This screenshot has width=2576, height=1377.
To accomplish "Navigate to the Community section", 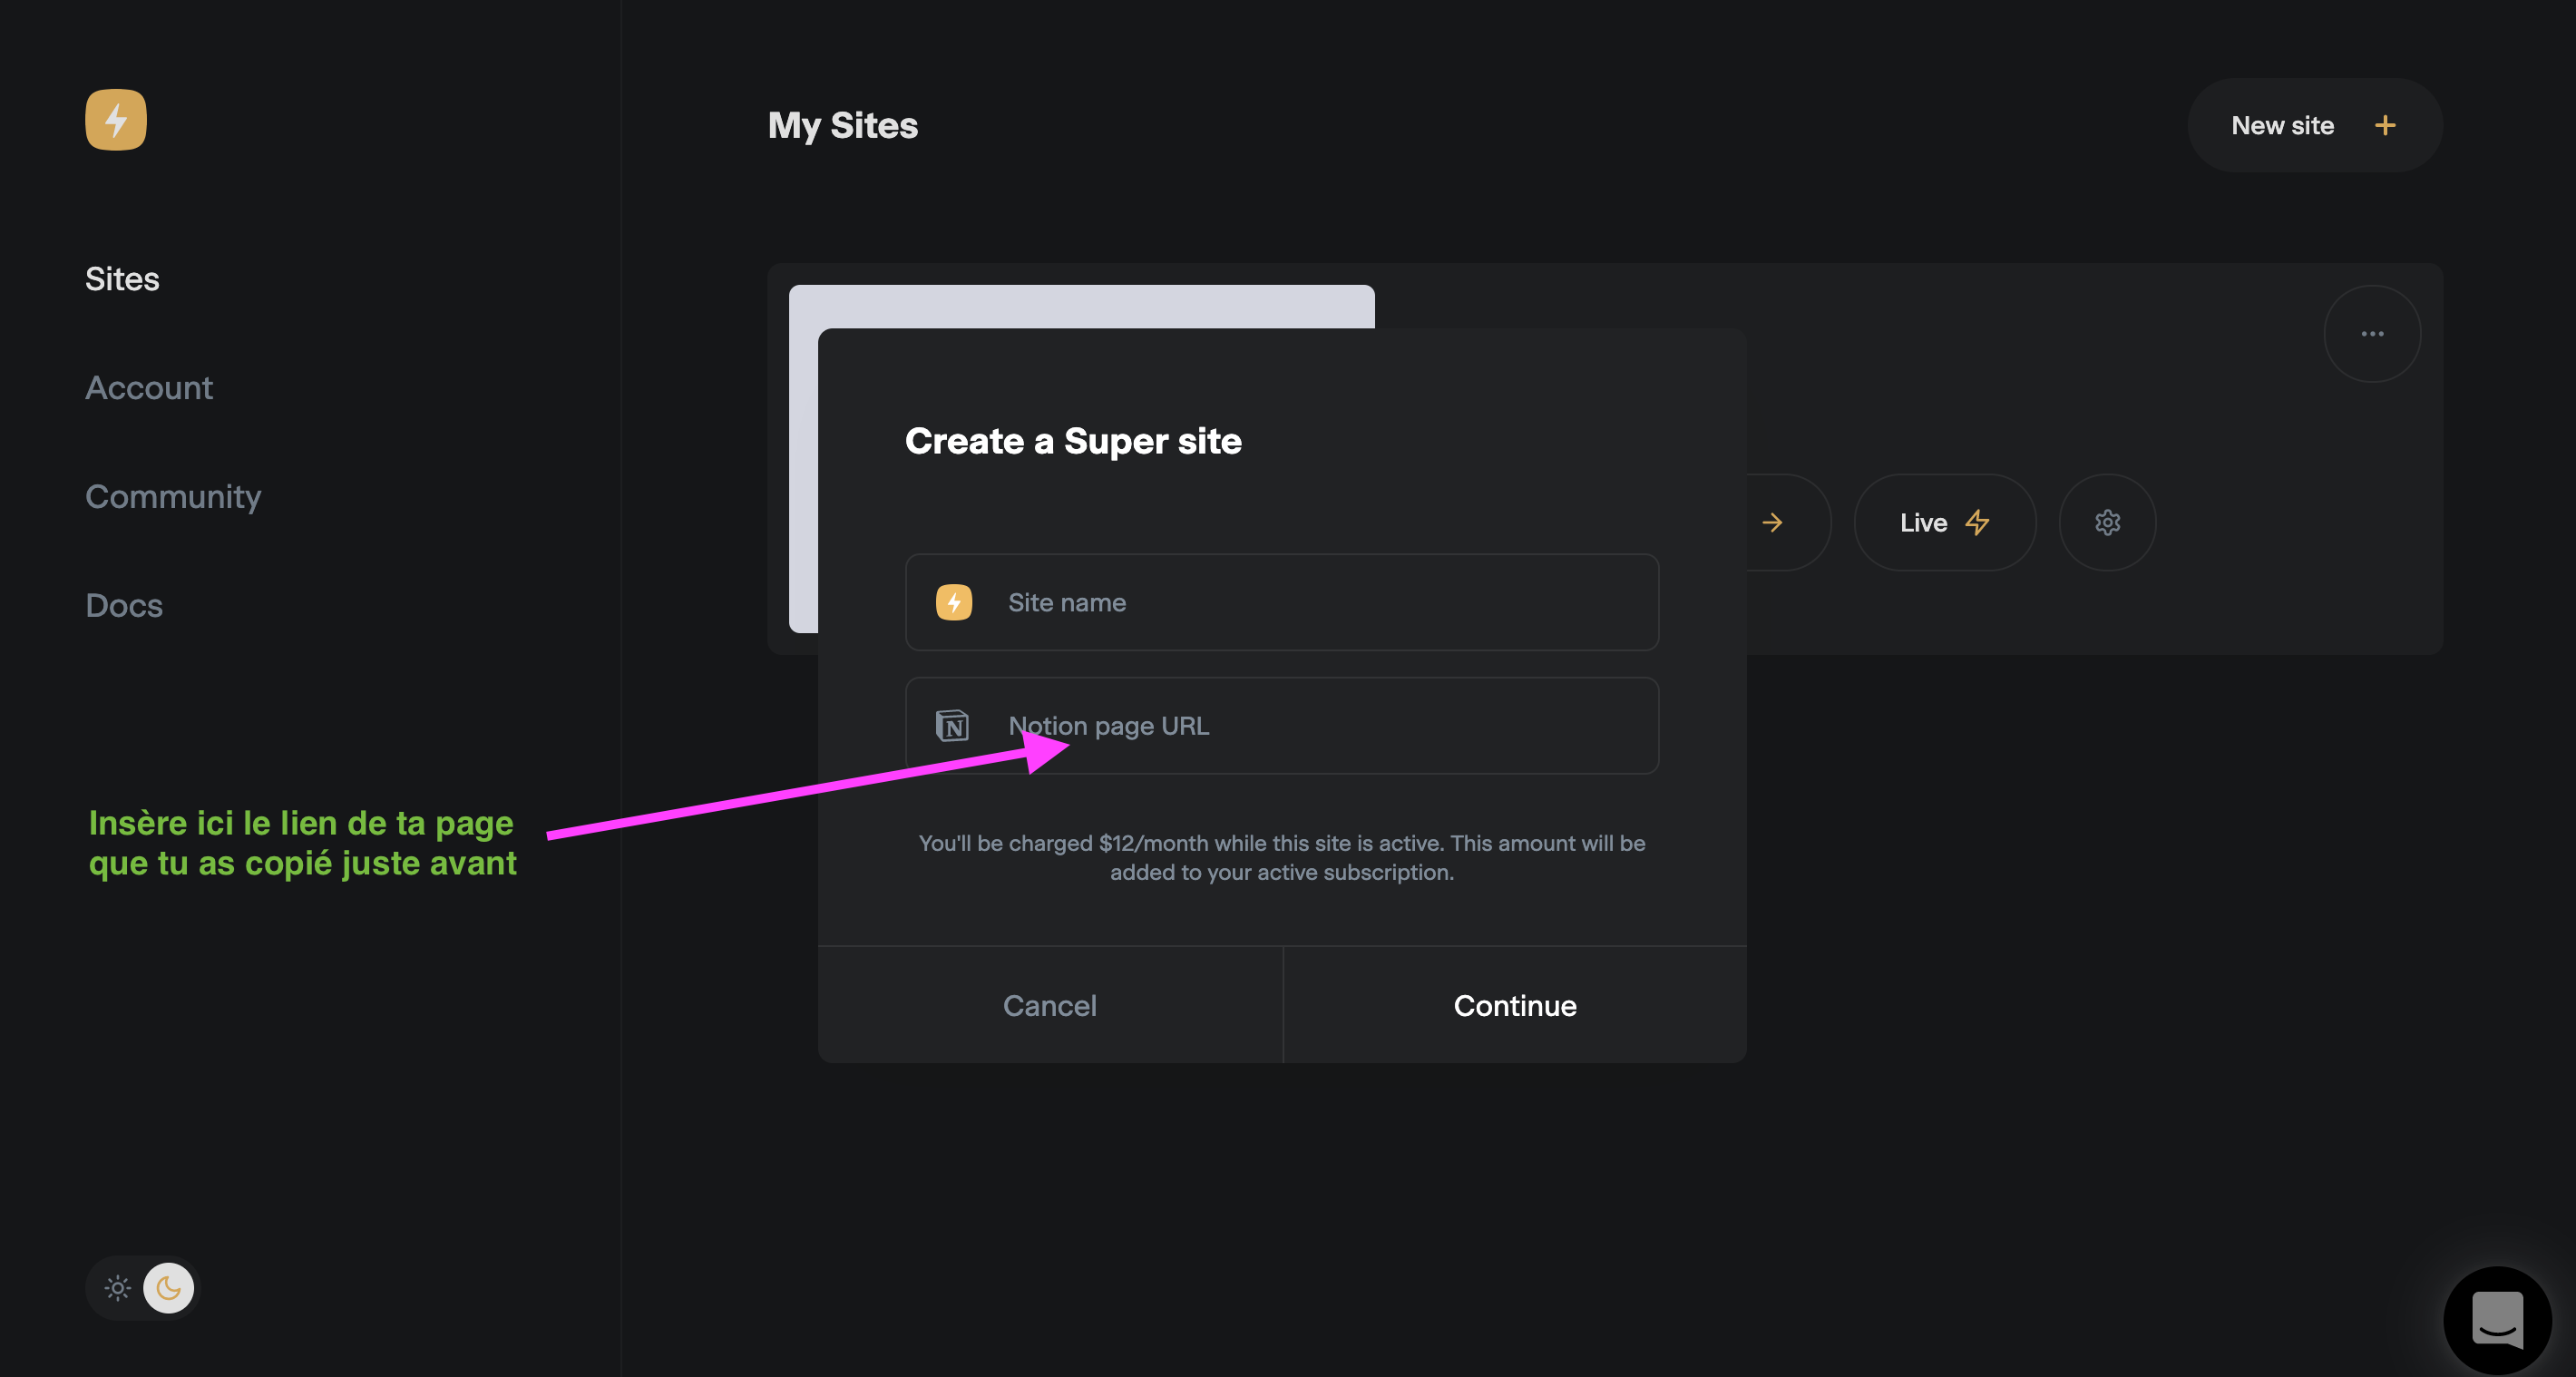I will 173,497.
